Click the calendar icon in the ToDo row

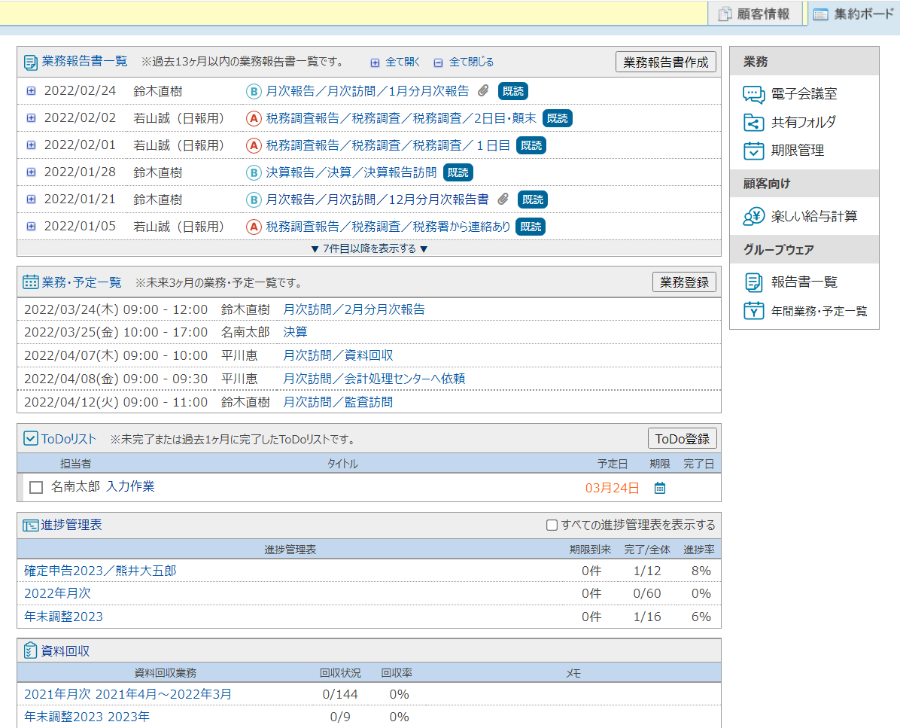tap(659, 488)
